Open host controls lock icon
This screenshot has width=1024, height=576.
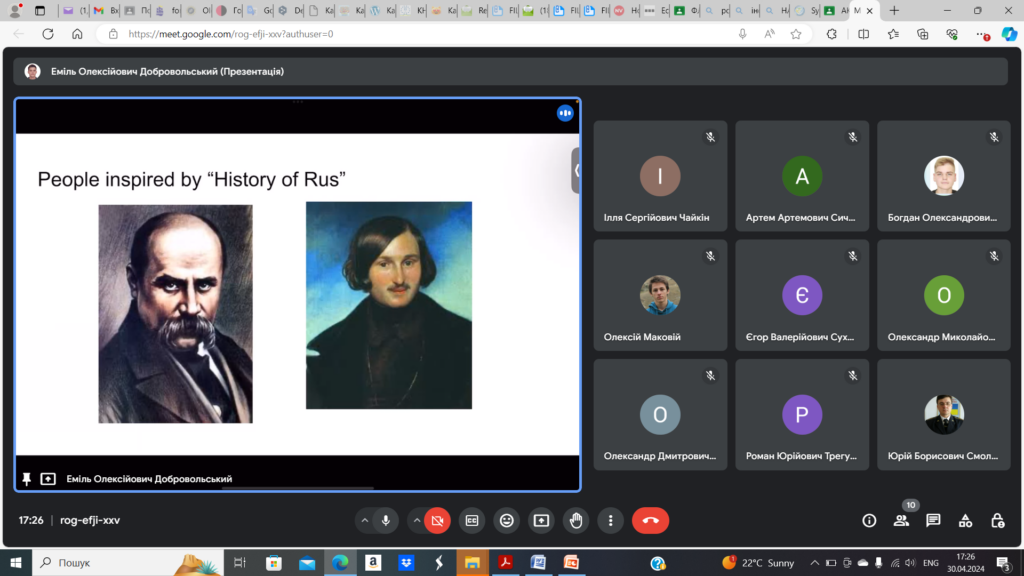997,520
